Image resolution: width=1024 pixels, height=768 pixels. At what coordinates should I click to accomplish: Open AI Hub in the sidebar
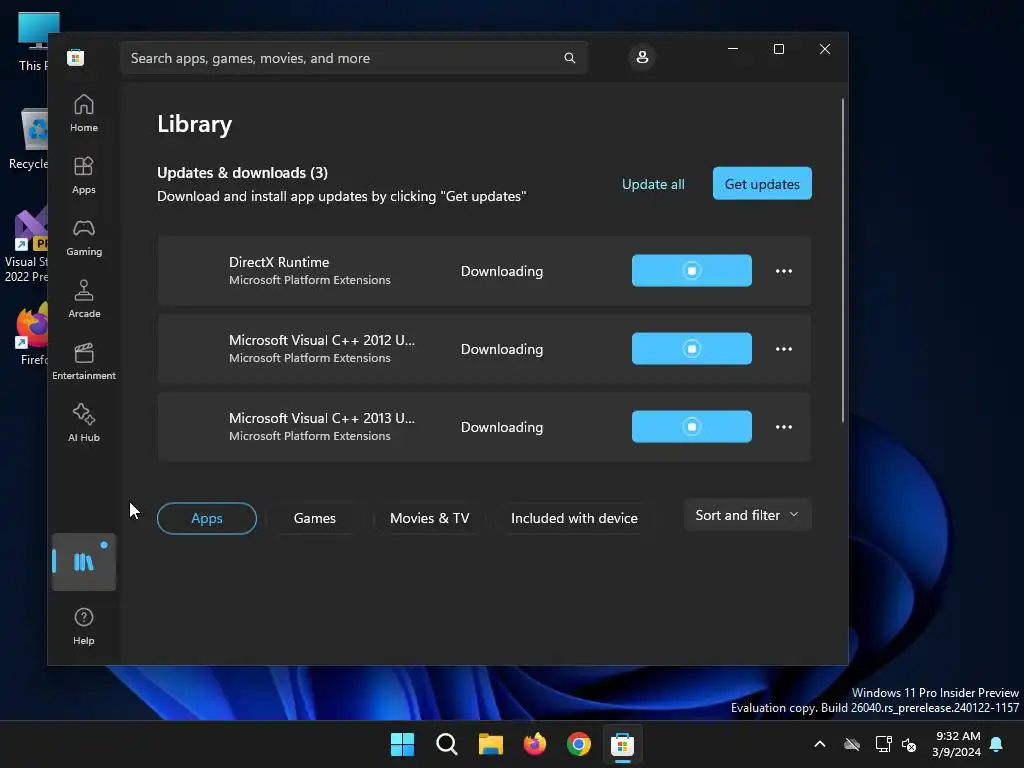point(84,424)
